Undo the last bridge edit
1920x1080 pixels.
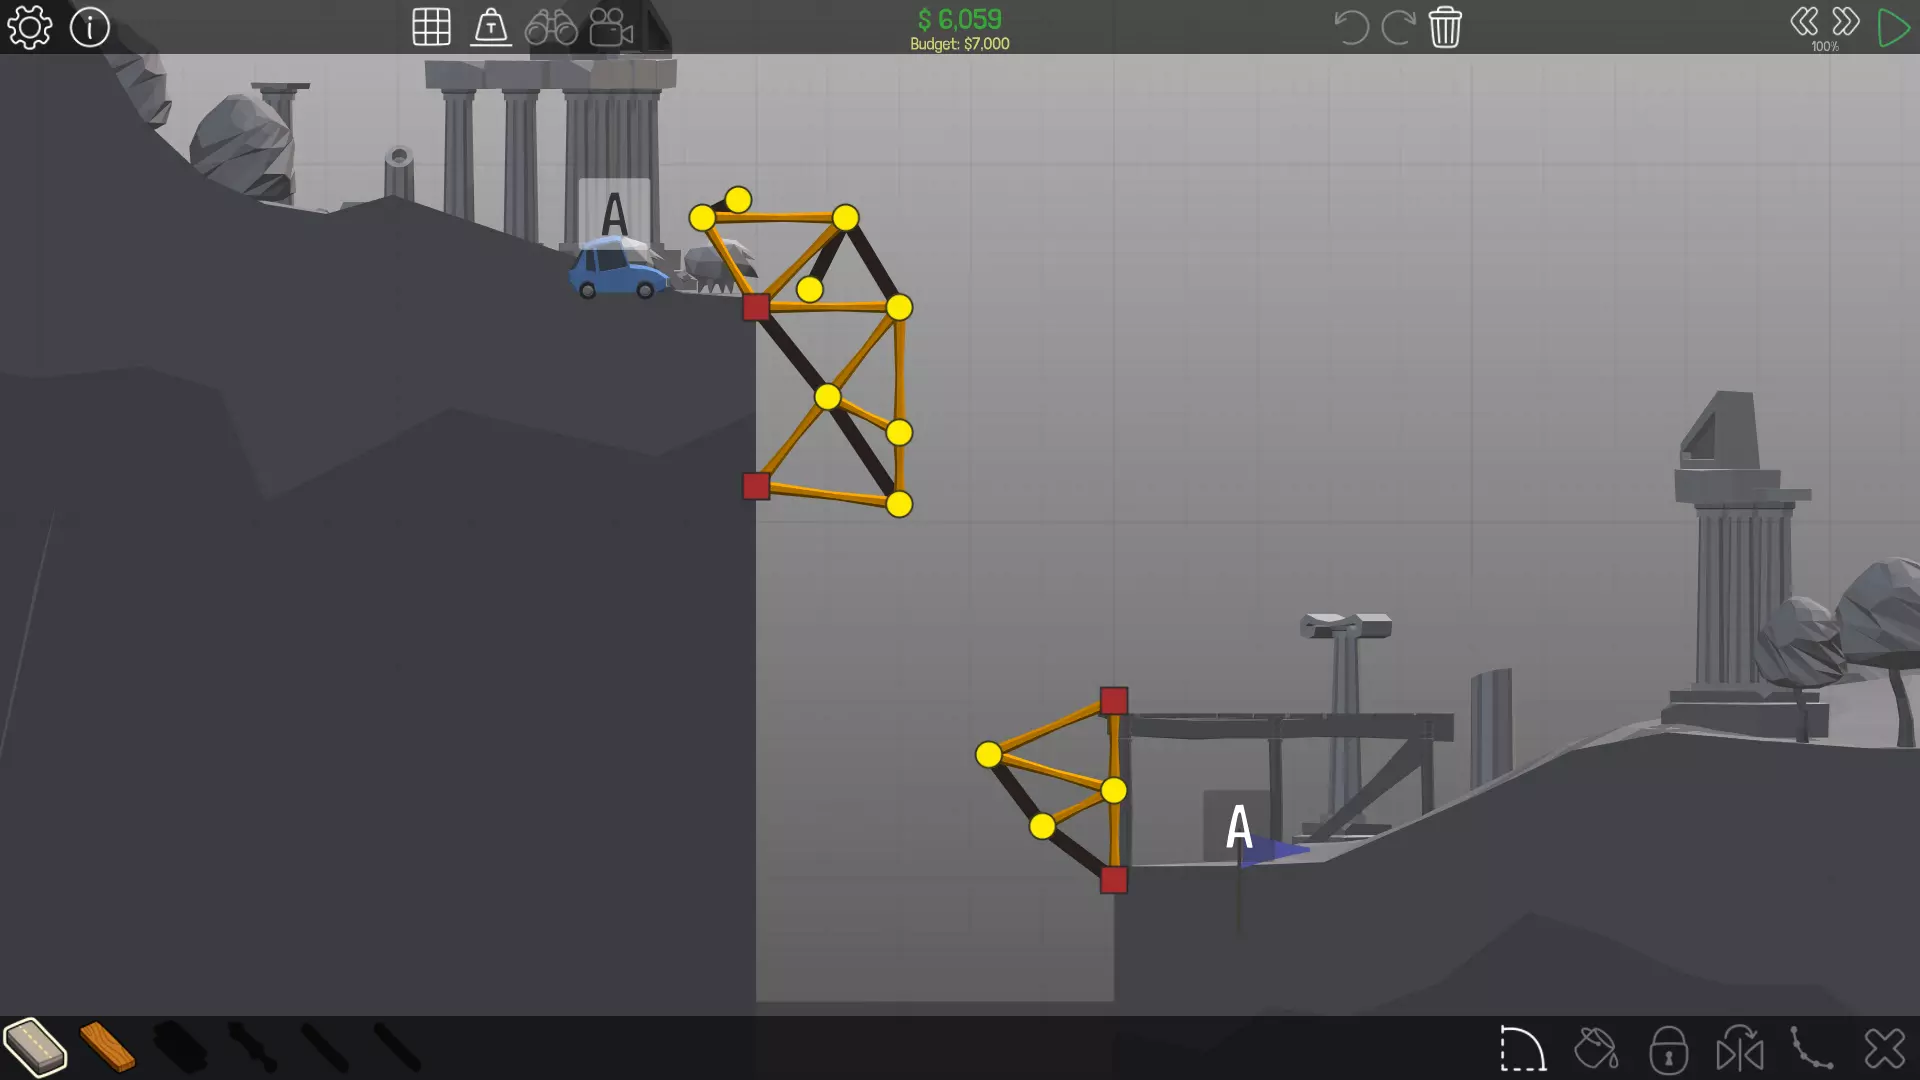pos(1351,27)
